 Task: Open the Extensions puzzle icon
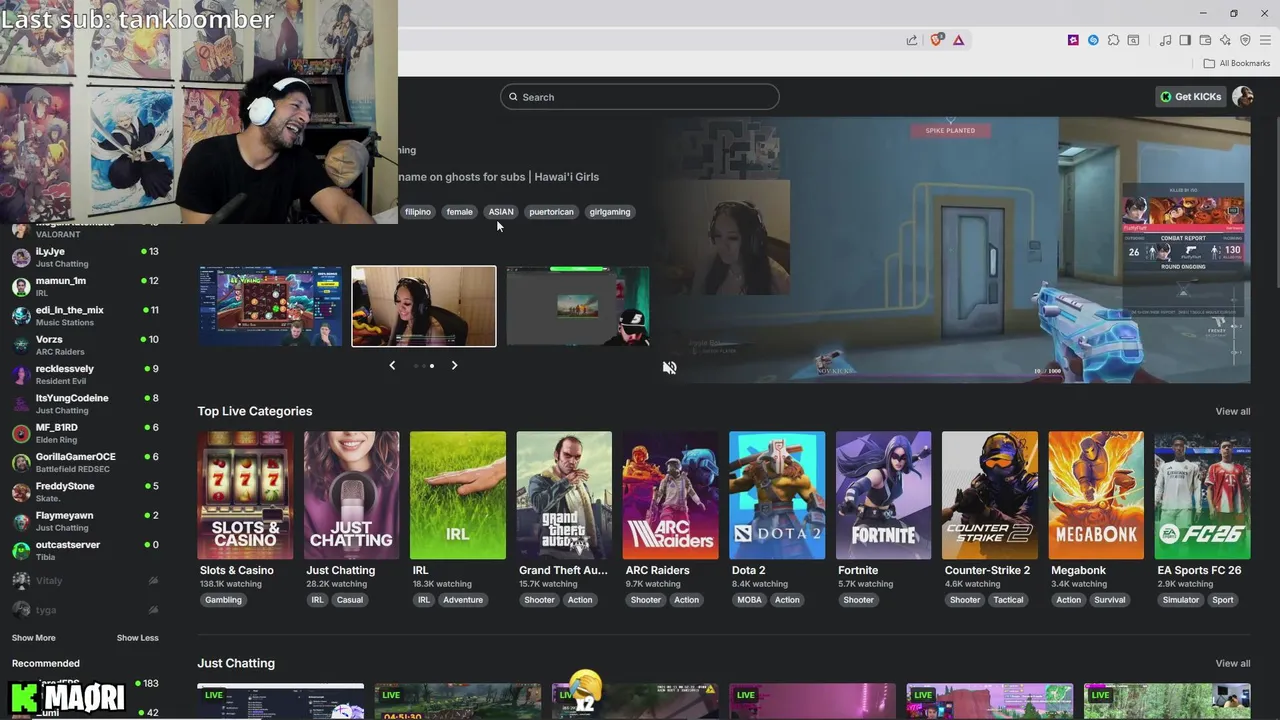click(x=1113, y=40)
